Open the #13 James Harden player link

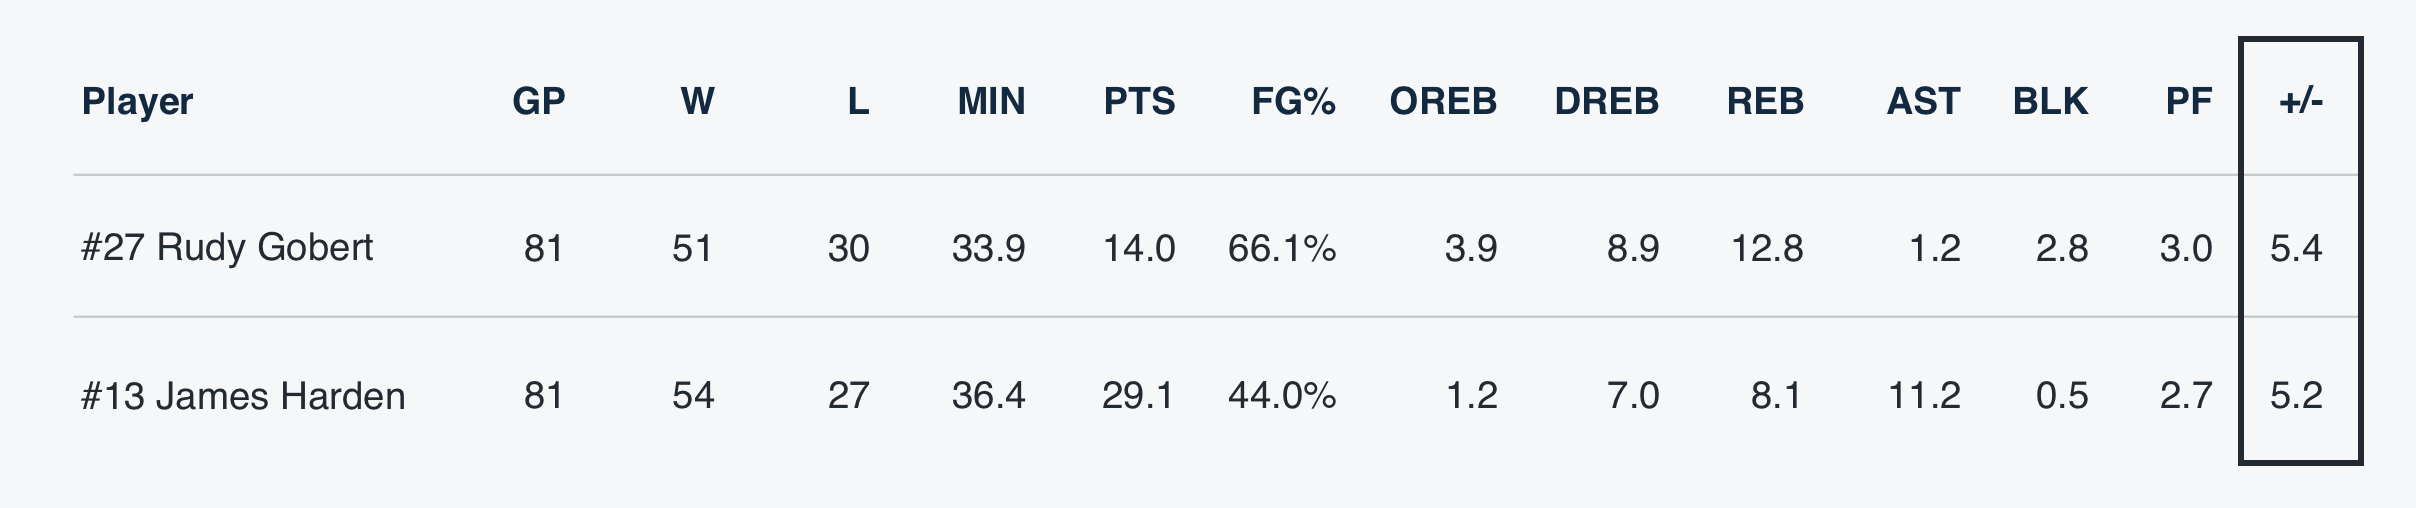pos(243,396)
